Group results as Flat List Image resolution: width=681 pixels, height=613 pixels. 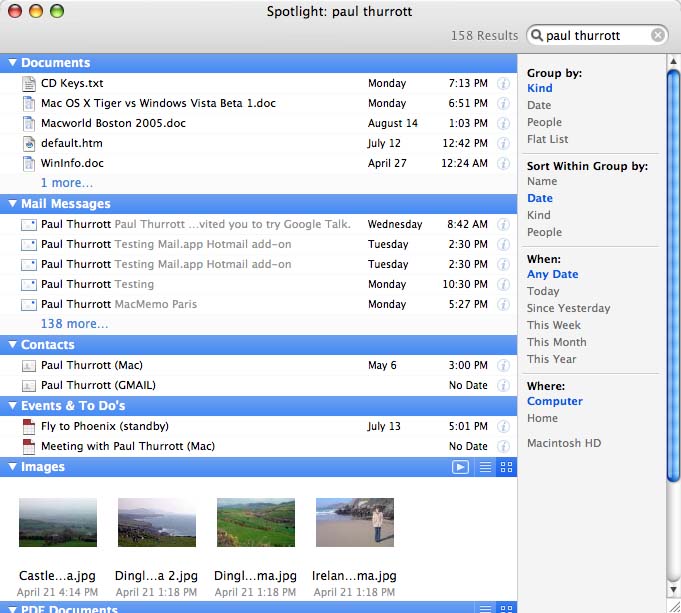[547, 139]
